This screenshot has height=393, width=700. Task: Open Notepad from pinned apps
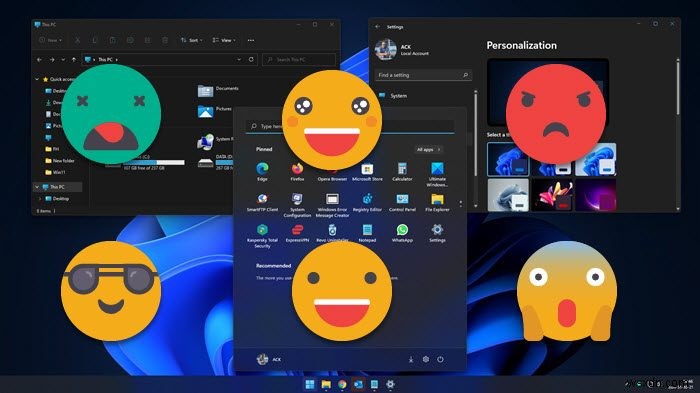coord(367,233)
